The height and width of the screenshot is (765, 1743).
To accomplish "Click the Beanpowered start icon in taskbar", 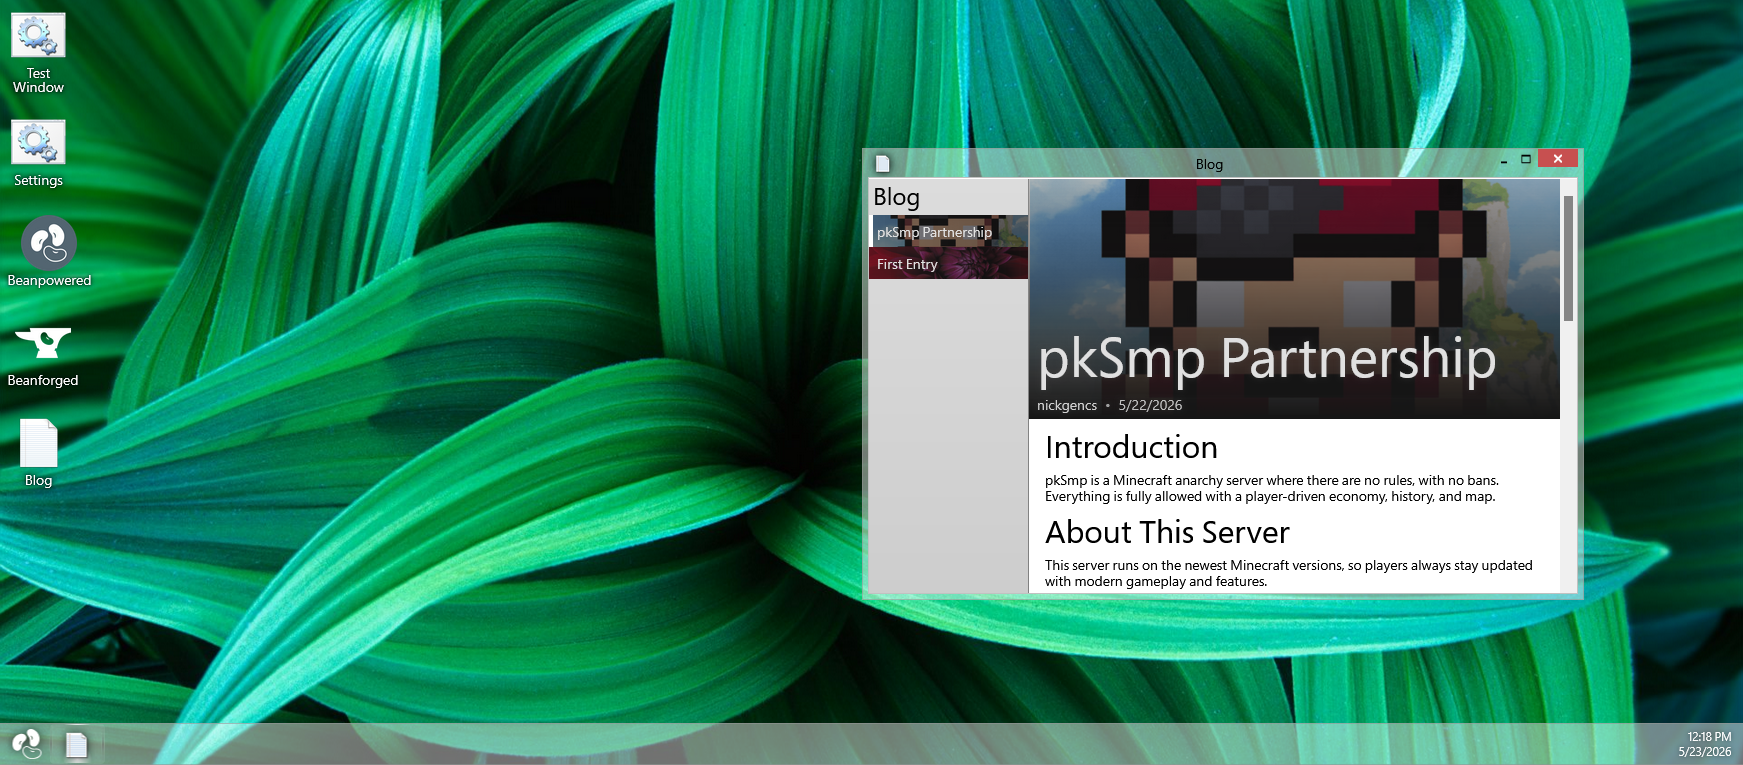I will (27, 744).
